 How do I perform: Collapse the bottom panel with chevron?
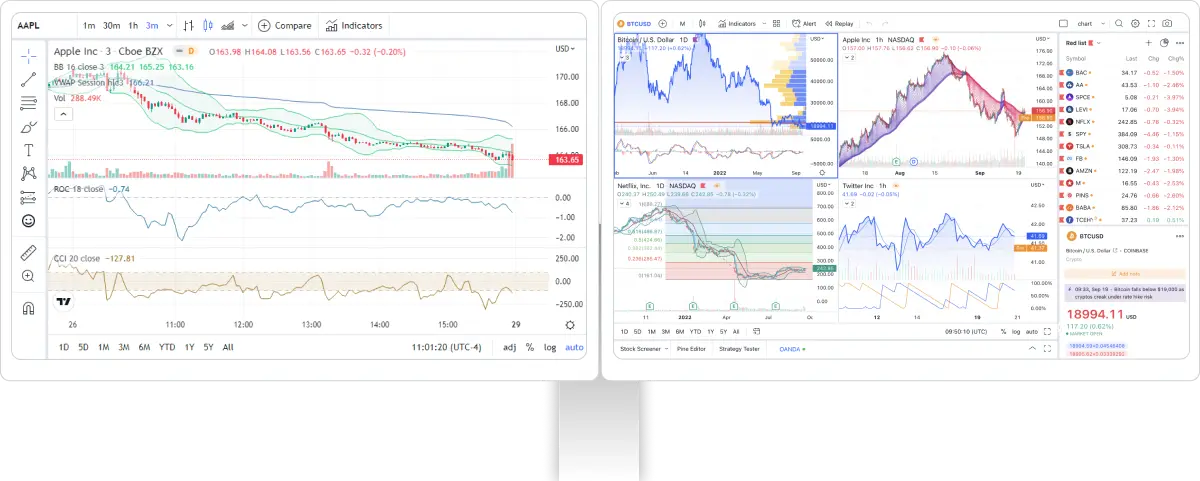1032,348
